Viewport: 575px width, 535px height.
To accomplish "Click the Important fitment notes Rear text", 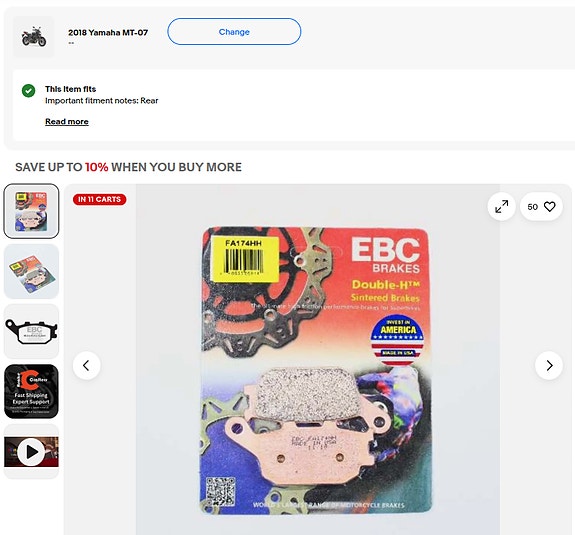I will point(102,101).
